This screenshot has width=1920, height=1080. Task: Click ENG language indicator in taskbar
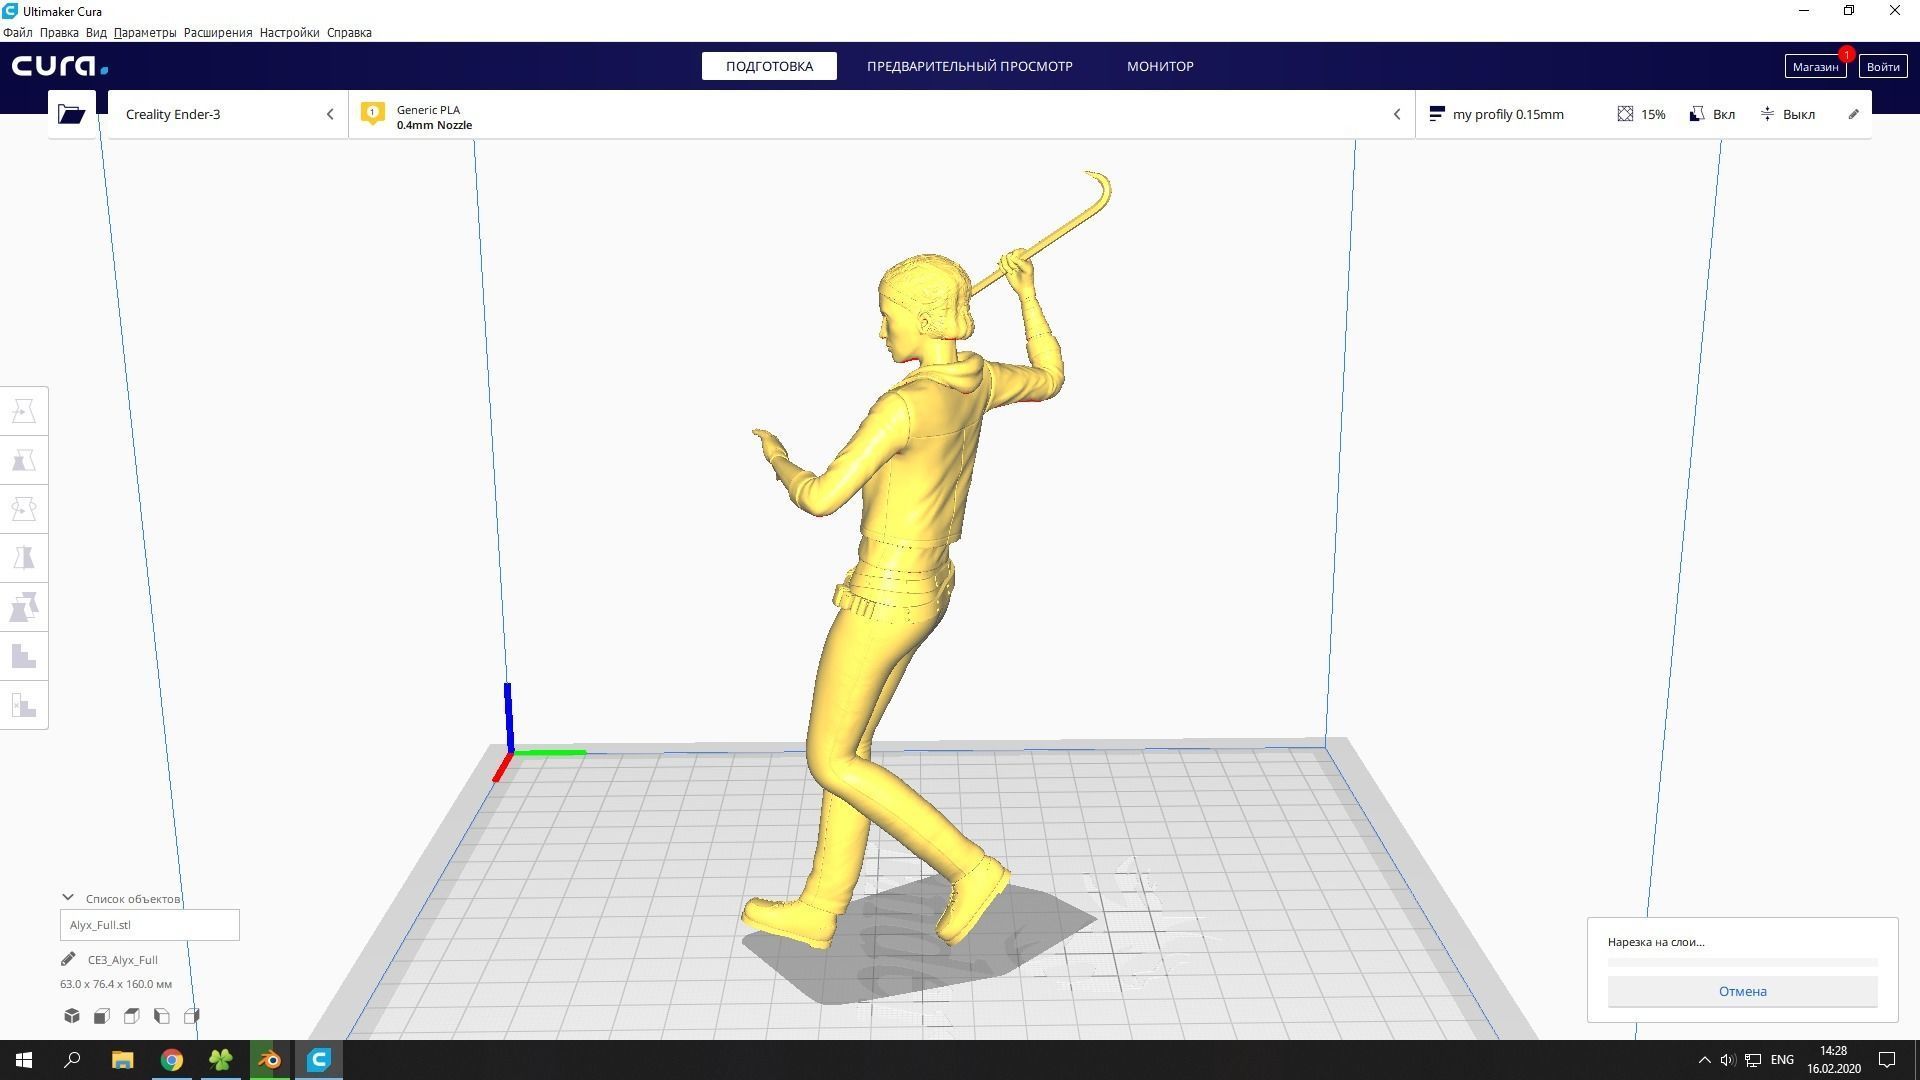pyautogui.click(x=1782, y=1060)
